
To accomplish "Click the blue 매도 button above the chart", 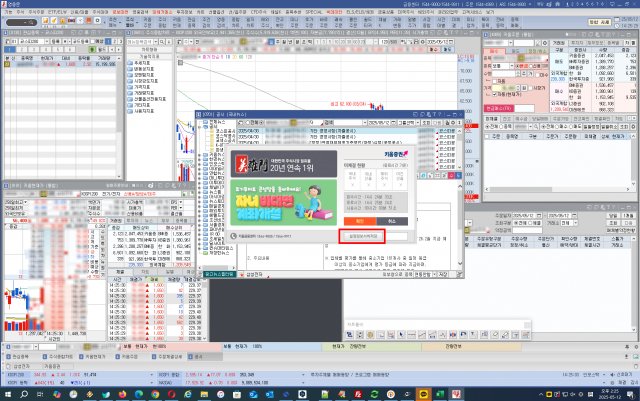I will click(447, 49).
